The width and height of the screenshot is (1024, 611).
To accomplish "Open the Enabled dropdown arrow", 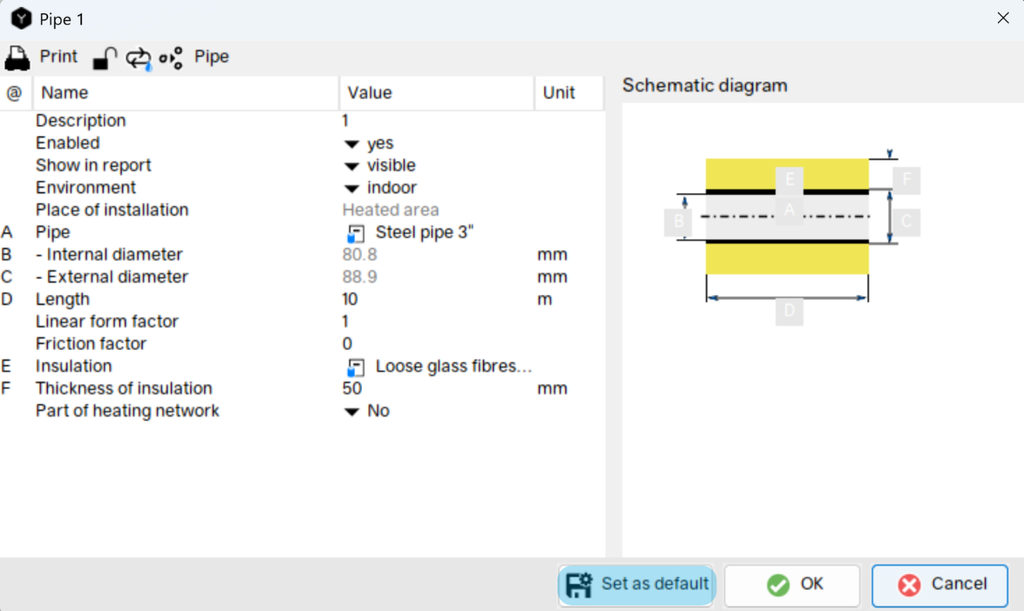I will pos(351,144).
